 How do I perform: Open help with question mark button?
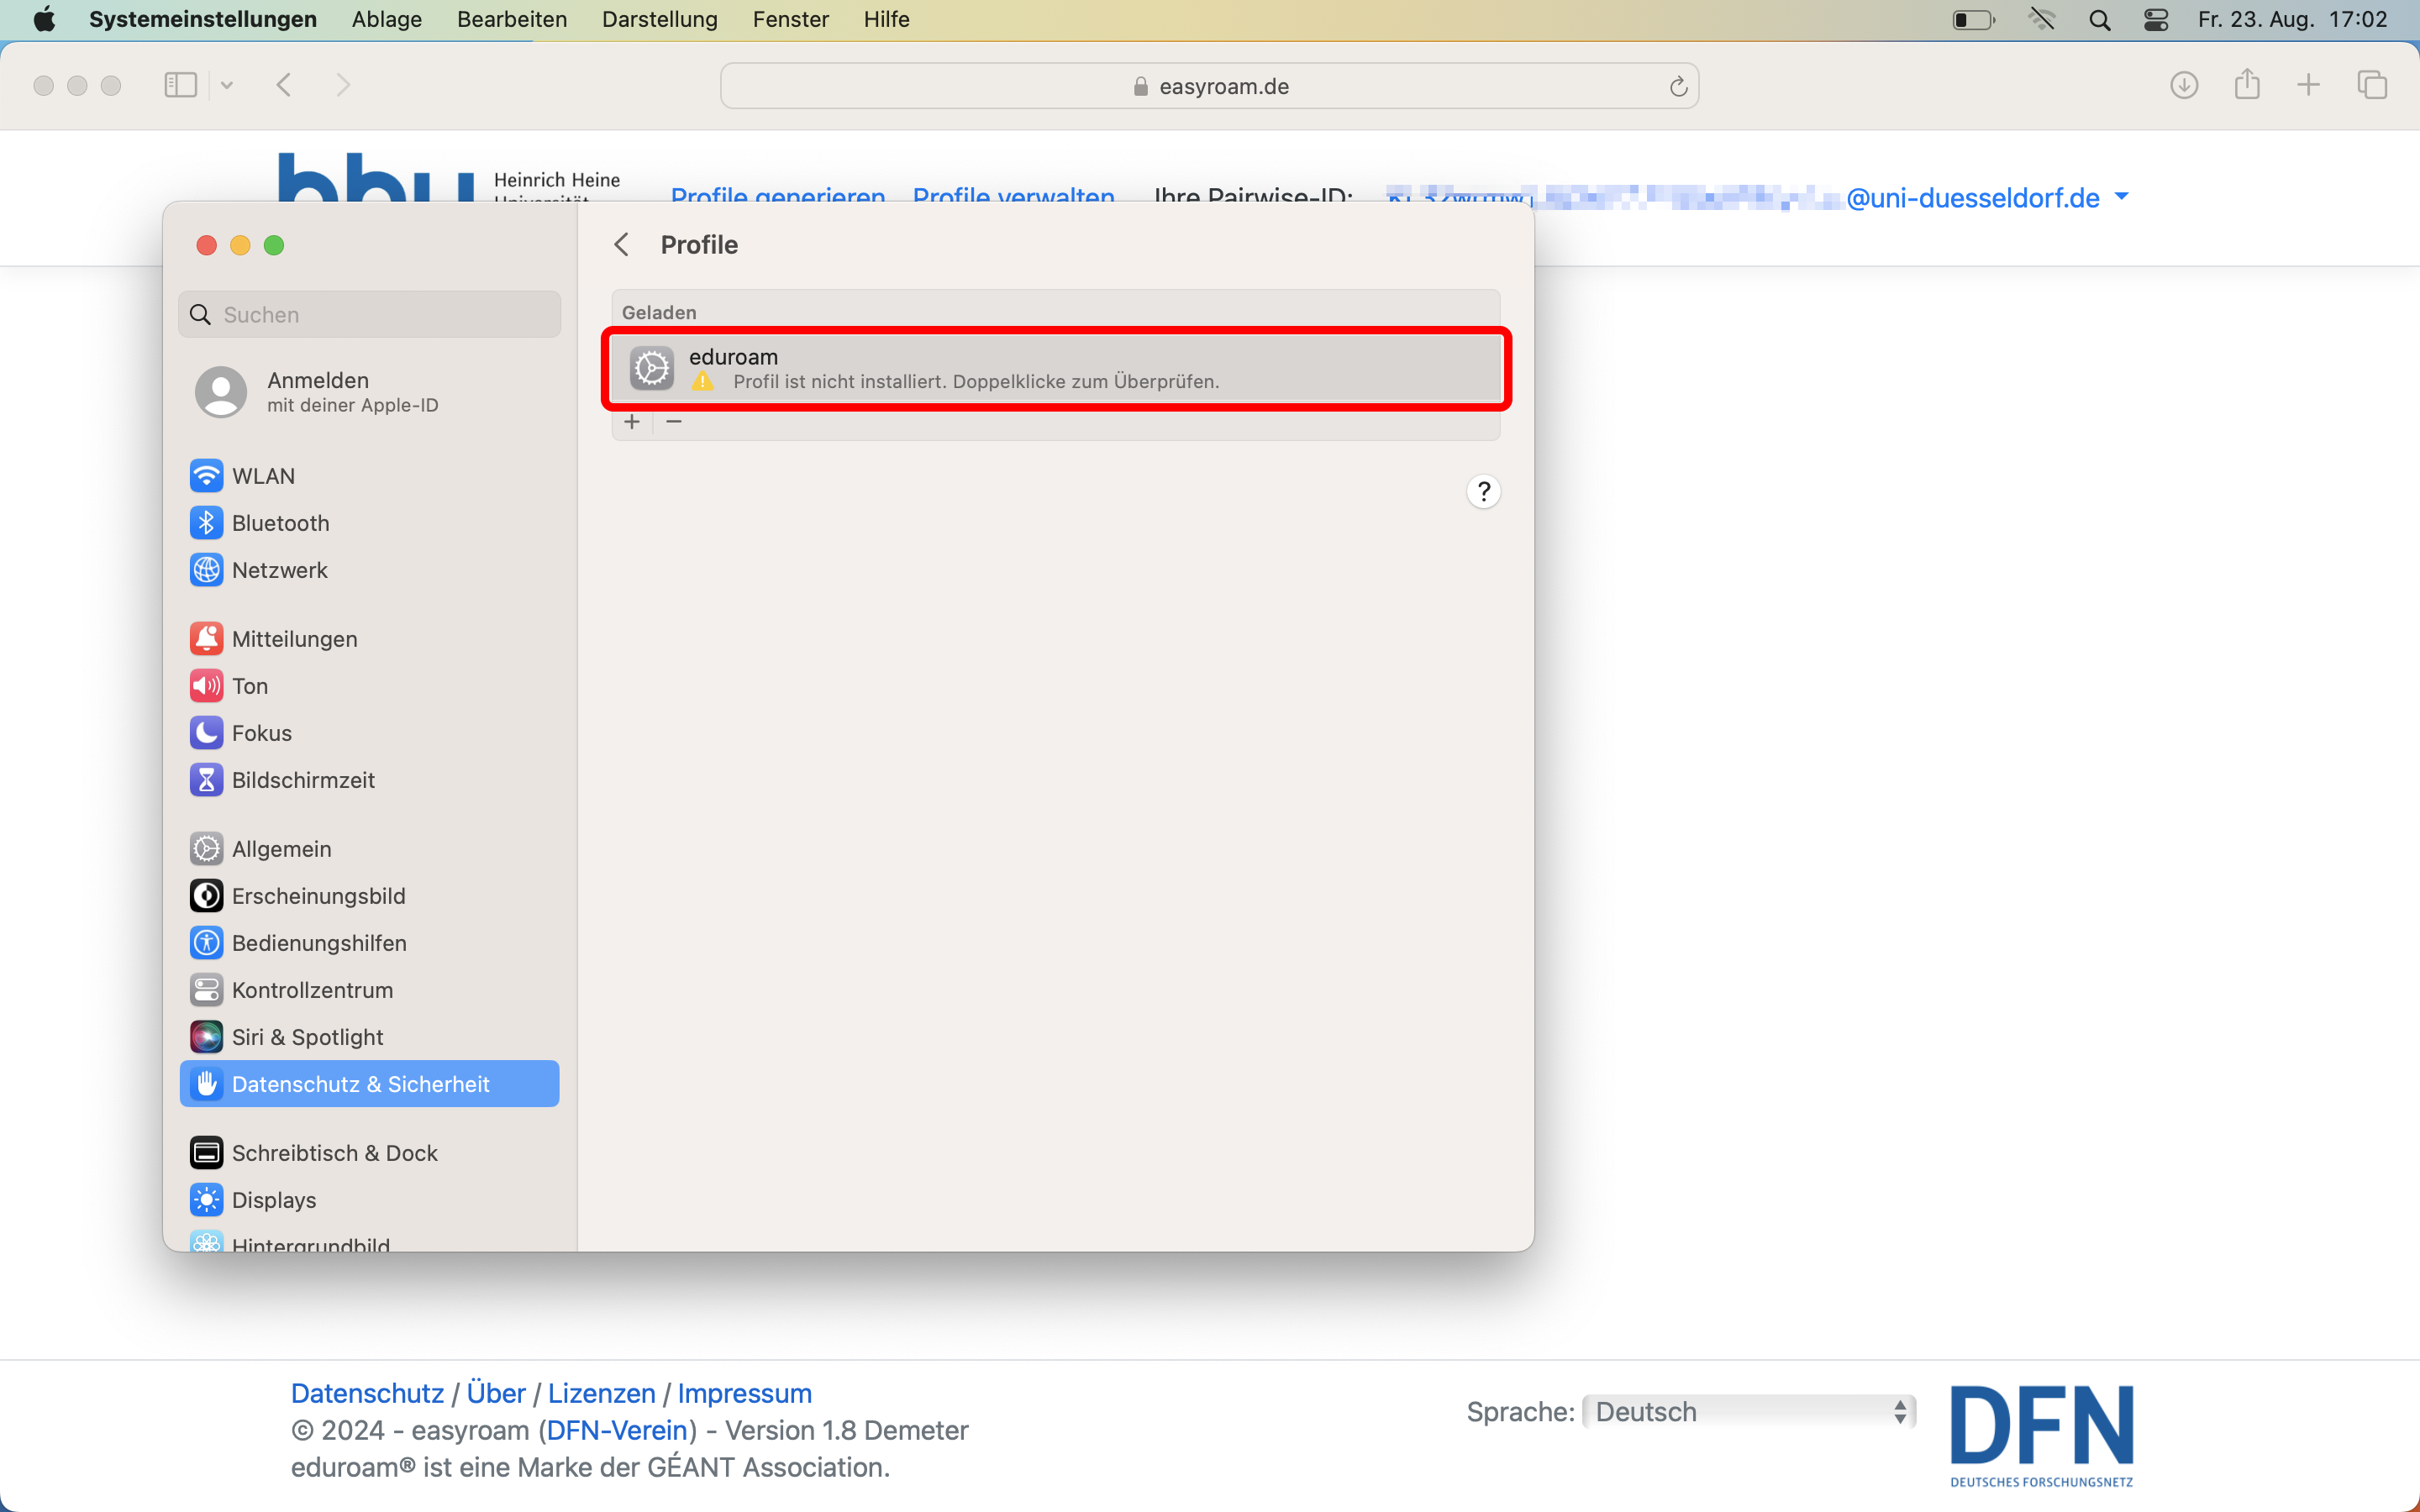1483,491
